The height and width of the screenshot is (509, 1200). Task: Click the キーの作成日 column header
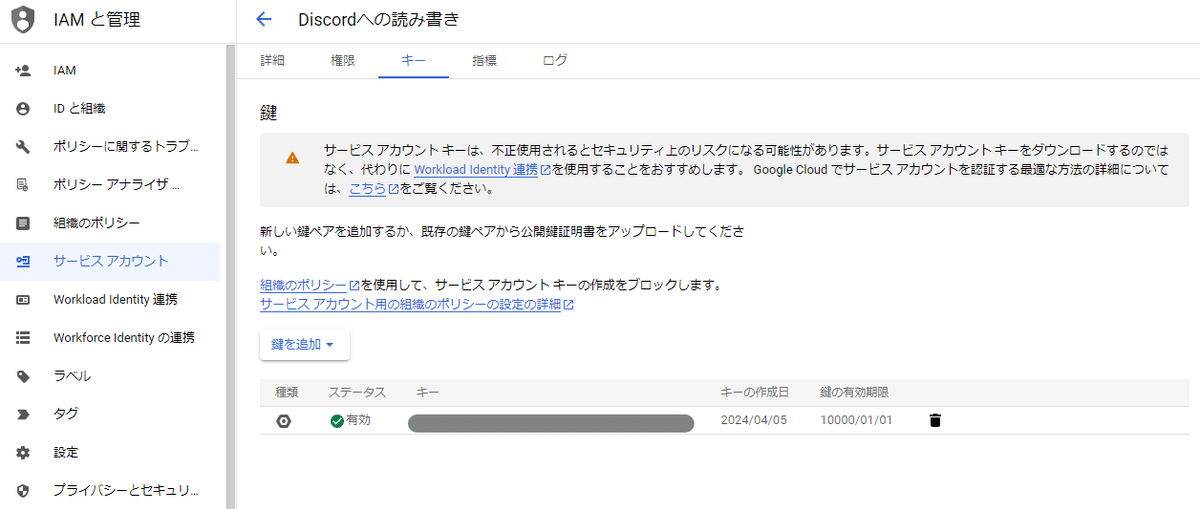tap(754, 392)
